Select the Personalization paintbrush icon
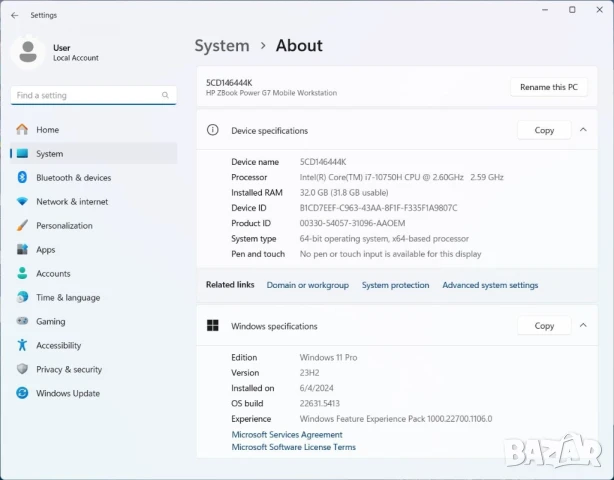Image resolution: width=614 pixels, height=480 pixels. pos(22,226)
